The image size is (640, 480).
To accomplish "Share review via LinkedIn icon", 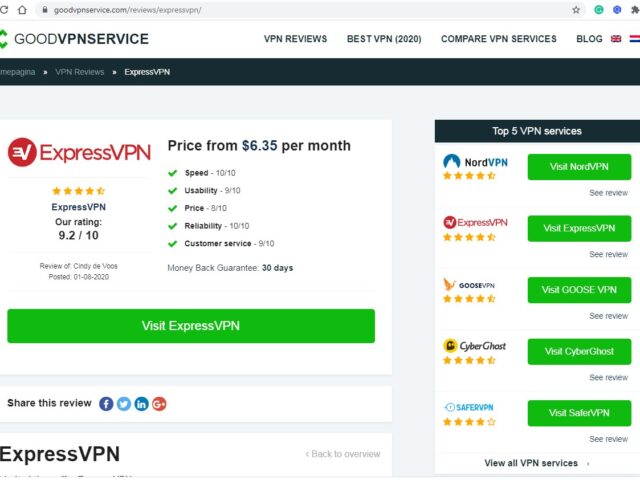I will (141, 404).
